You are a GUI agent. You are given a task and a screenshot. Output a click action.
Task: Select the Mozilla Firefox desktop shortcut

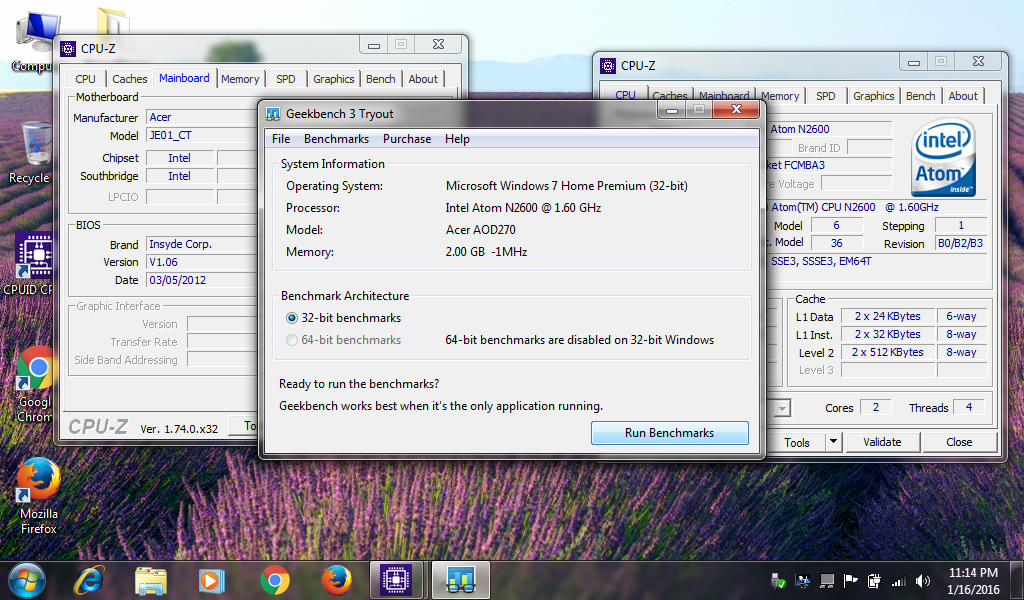tap(39, 496)
